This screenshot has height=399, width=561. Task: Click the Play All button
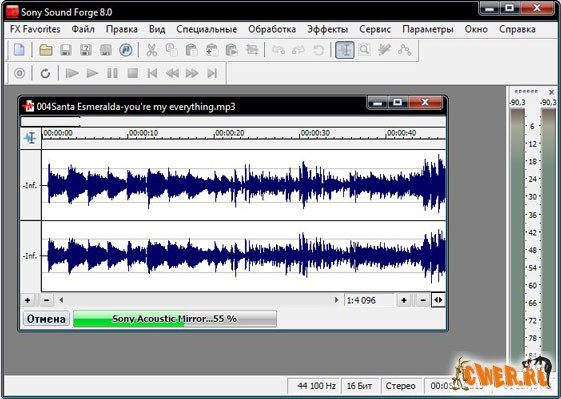tap(72, 73)
